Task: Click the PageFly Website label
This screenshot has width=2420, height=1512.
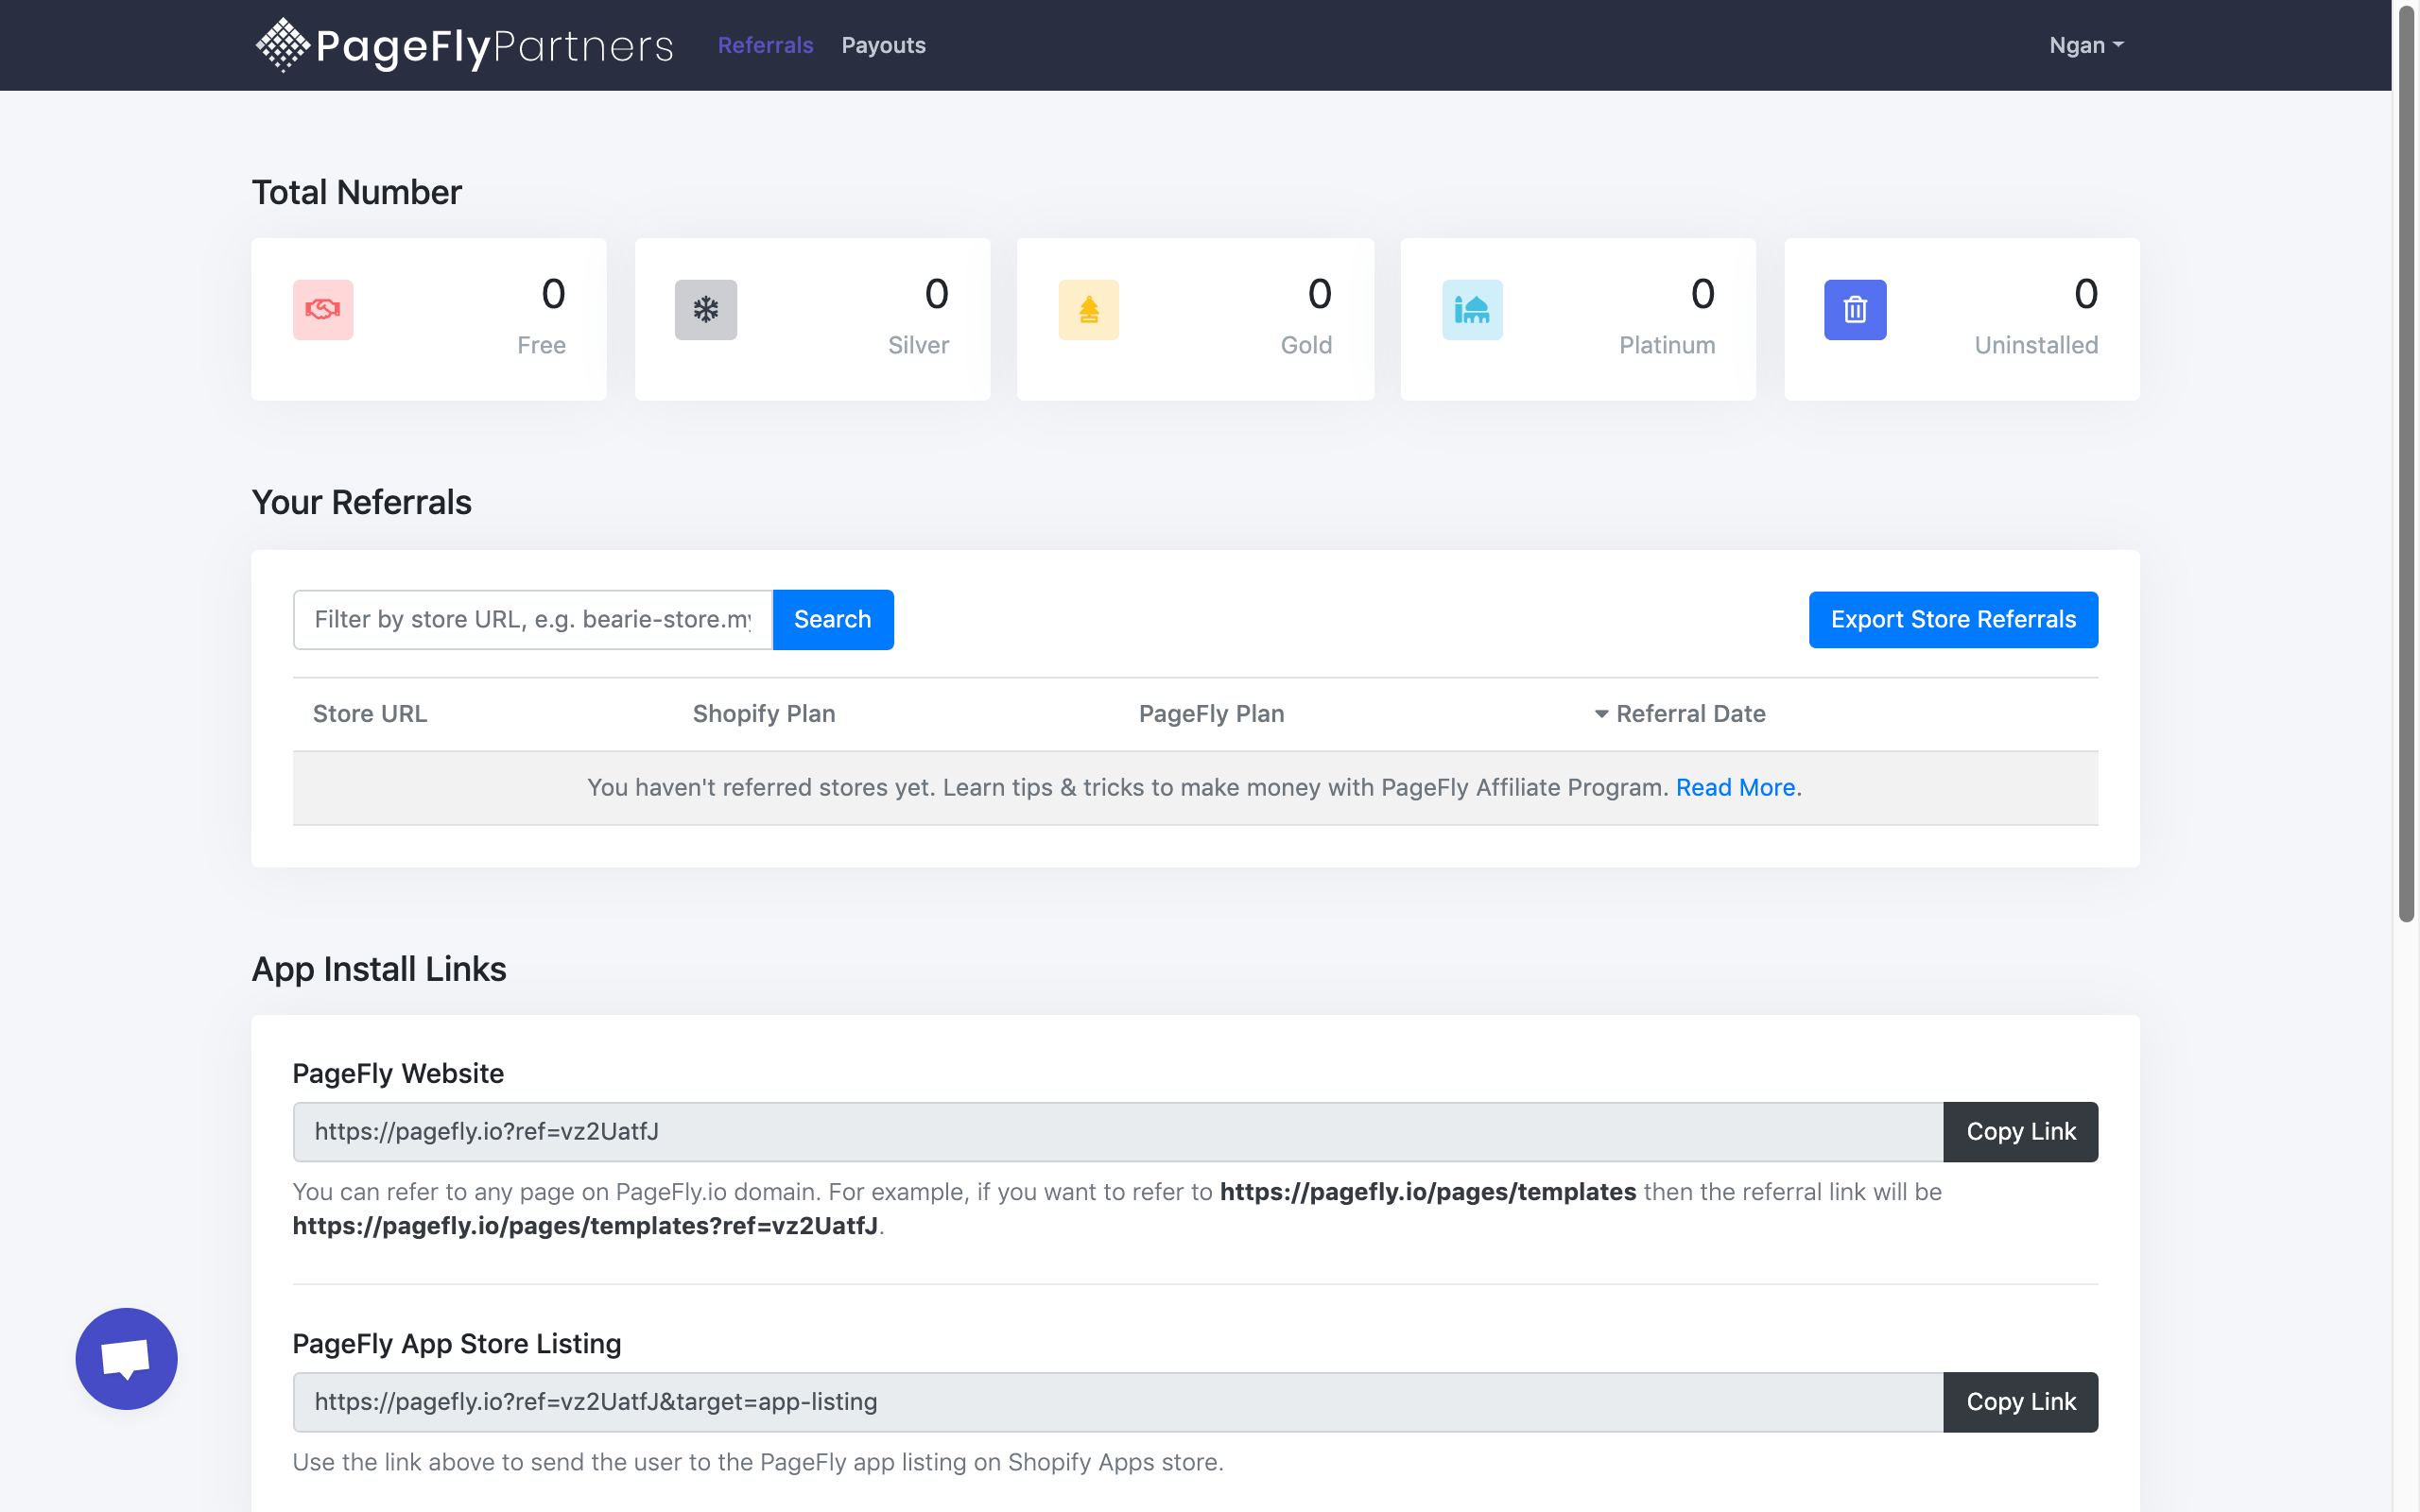Action: 398,1074
